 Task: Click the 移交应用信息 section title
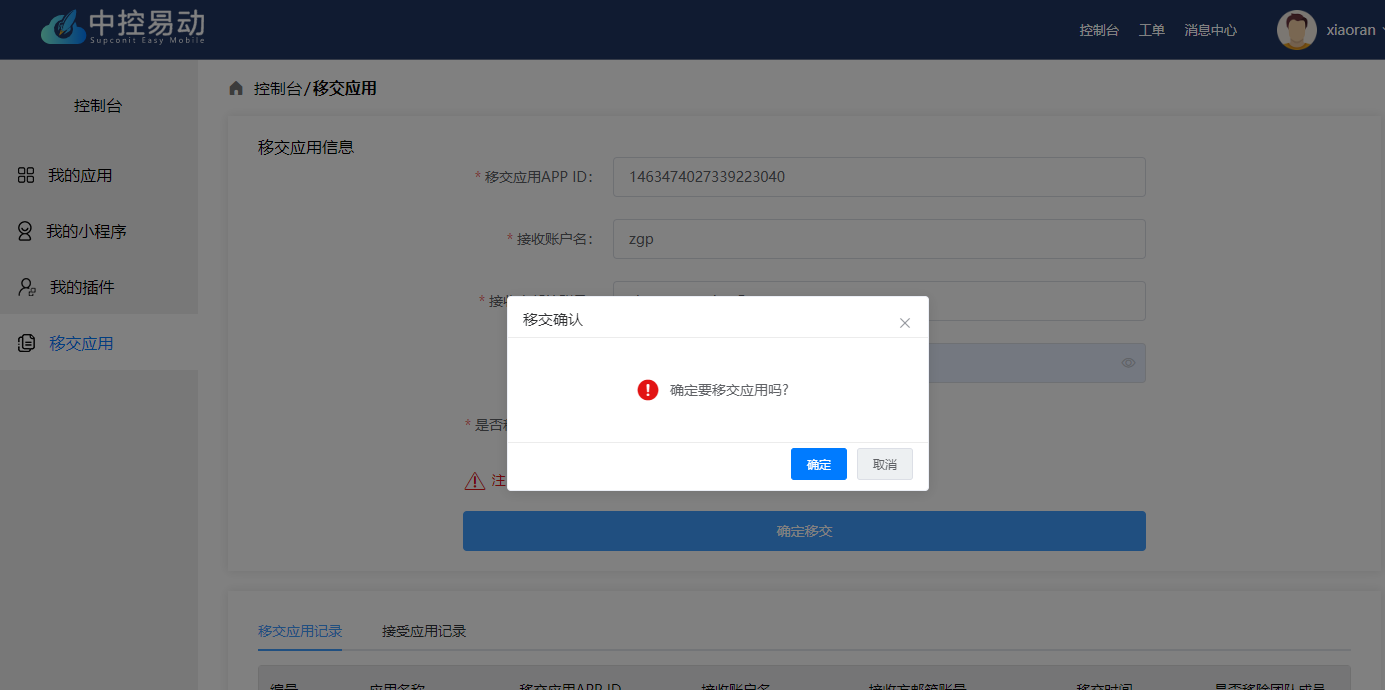(306, 147)
